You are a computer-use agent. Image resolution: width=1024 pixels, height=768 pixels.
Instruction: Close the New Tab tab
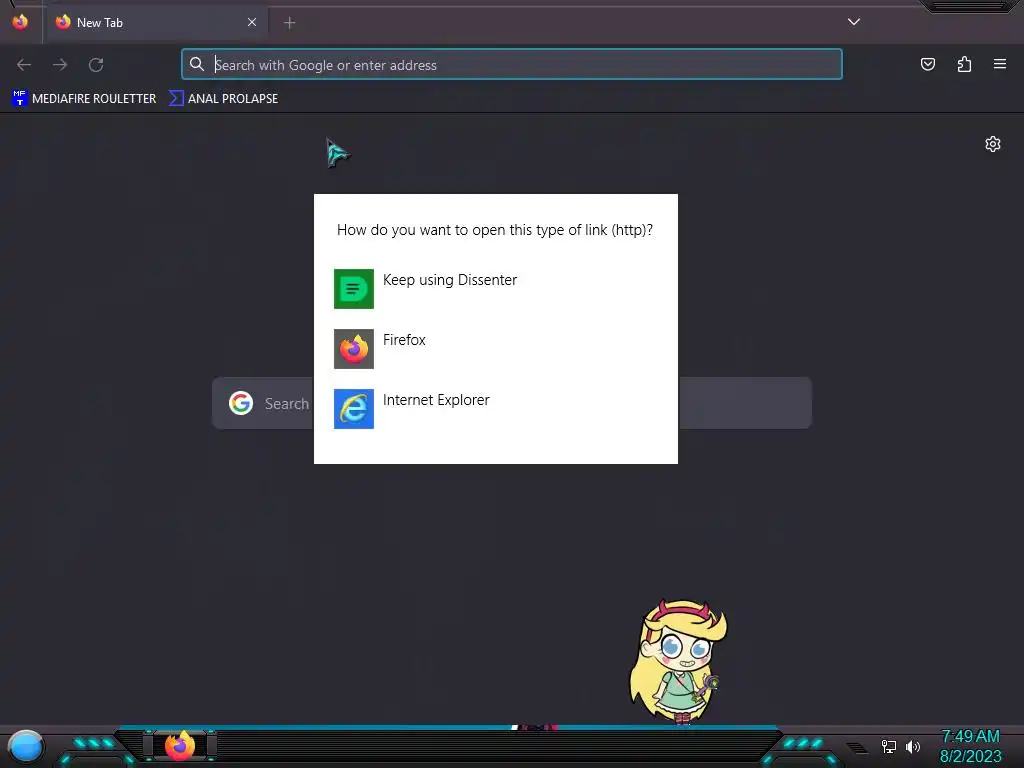point(252,22)
